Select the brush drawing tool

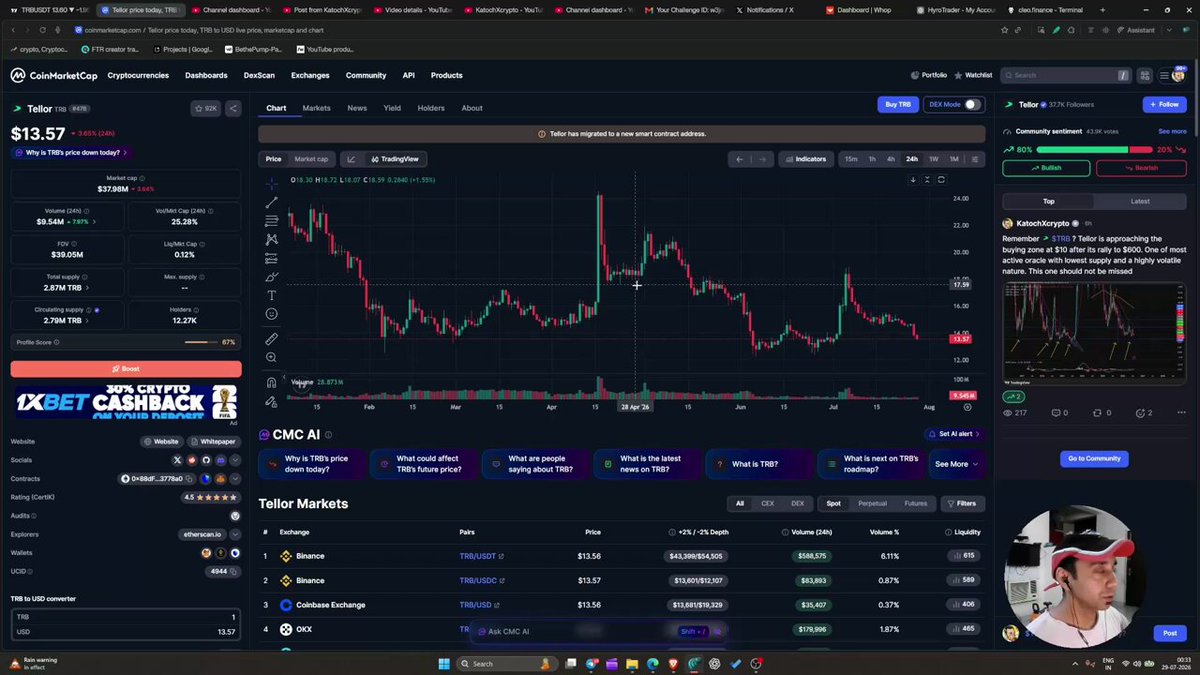(271, 277)
